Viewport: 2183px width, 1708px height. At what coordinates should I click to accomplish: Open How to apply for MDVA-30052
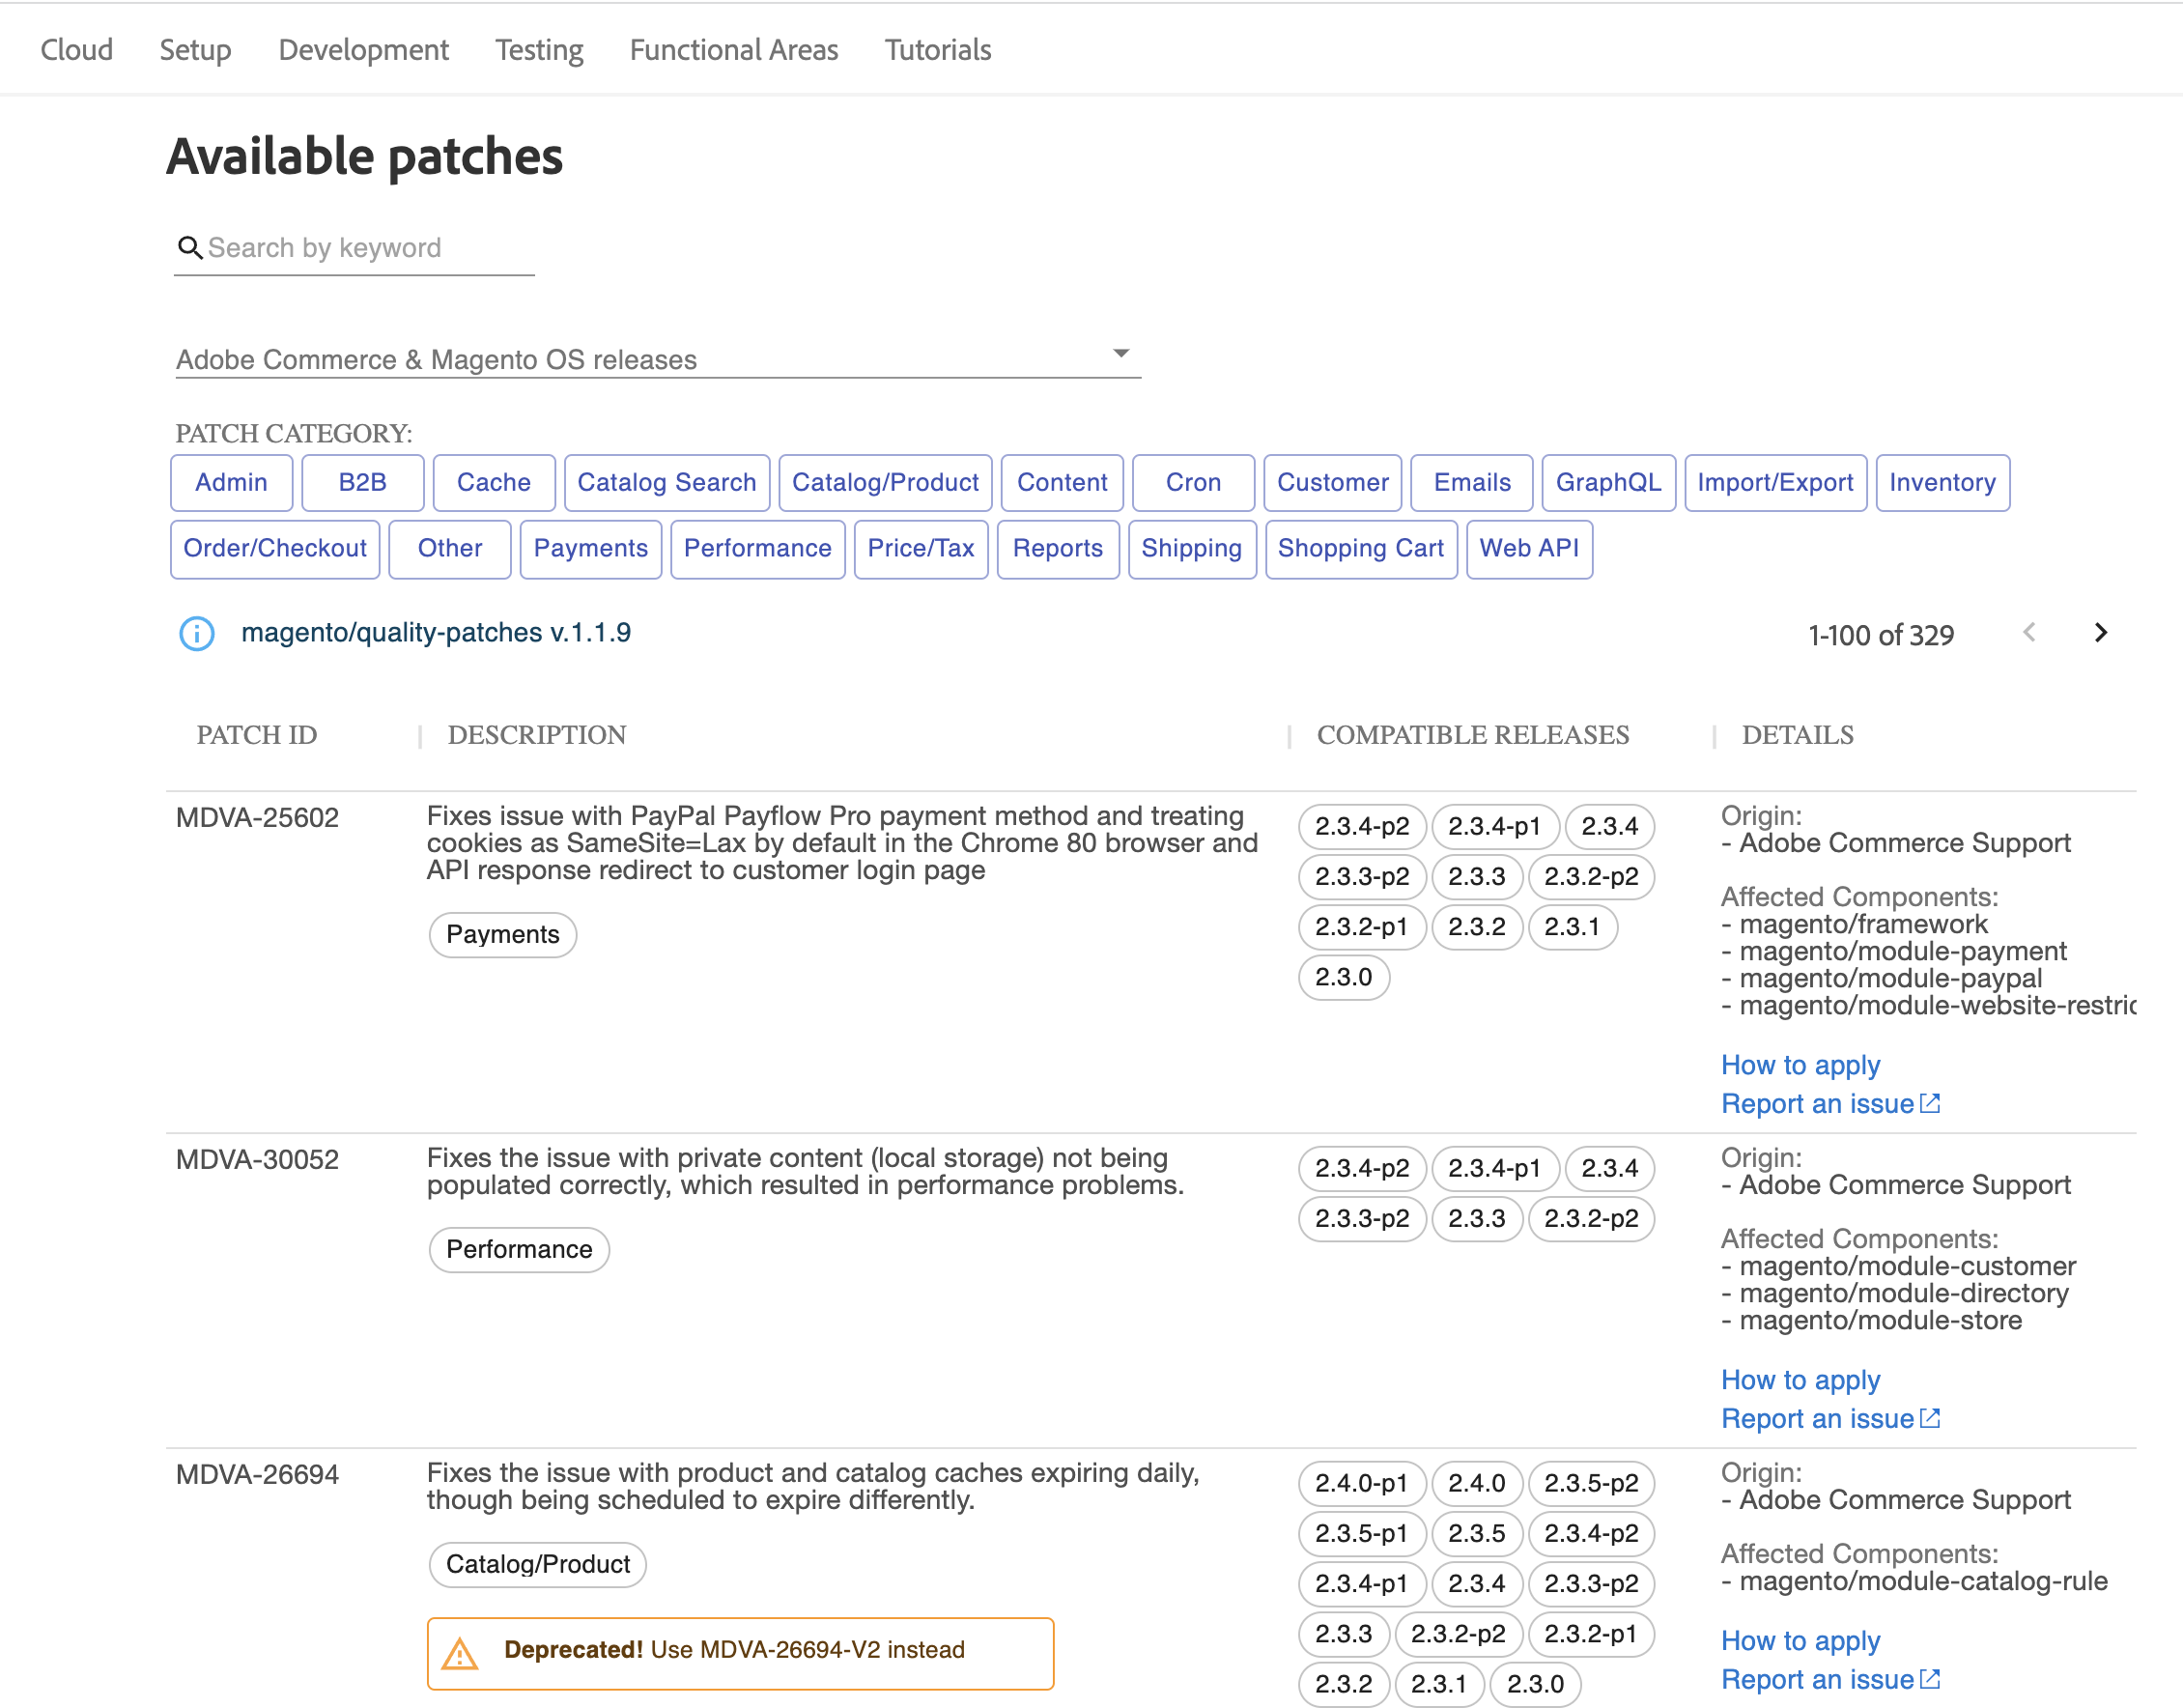1800,1379
